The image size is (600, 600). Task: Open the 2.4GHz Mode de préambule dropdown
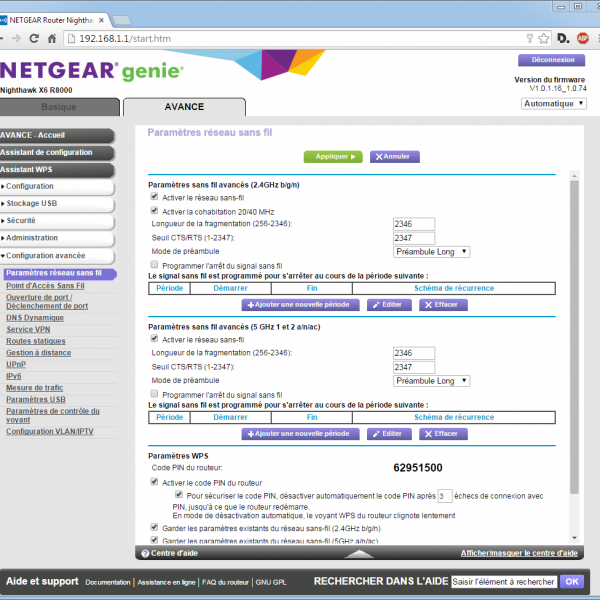tap(431, 252)
